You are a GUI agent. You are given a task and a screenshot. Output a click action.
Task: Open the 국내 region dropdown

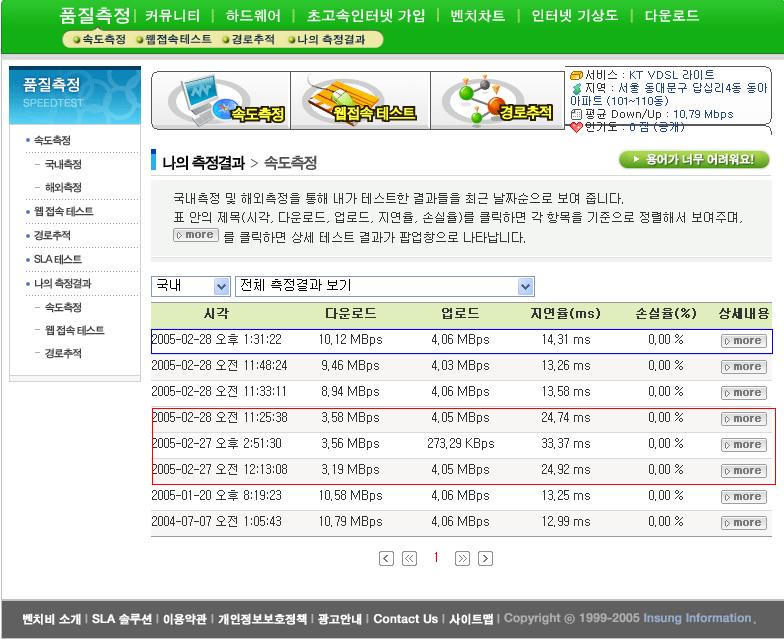191,287
